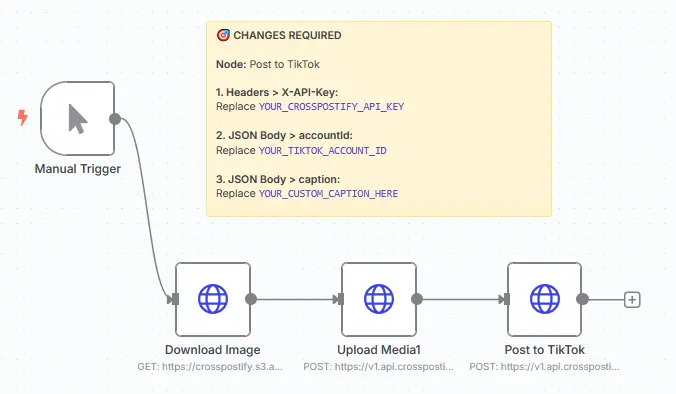Select the Download Image node label
The height and width of the screenshot is (394, 676).
click(x=213, y=350)
